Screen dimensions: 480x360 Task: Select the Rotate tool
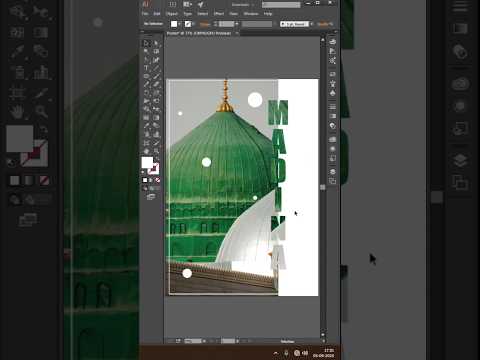point(146,93)
